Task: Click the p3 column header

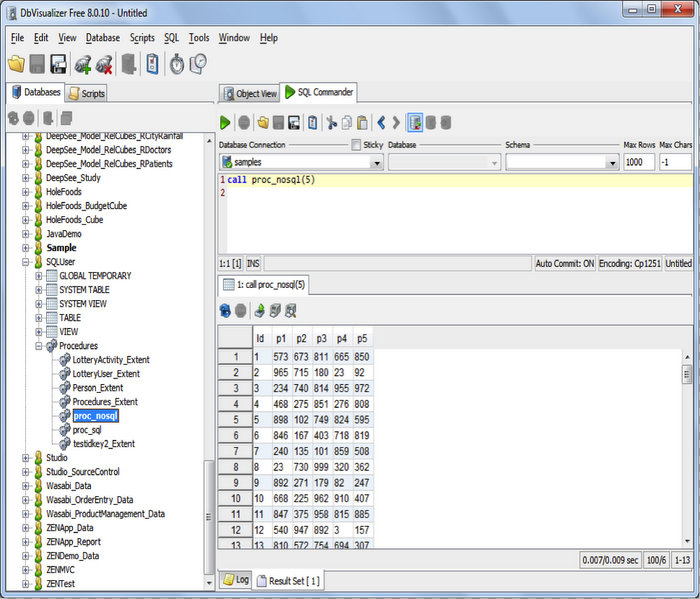Action: (x=321, y=339)
